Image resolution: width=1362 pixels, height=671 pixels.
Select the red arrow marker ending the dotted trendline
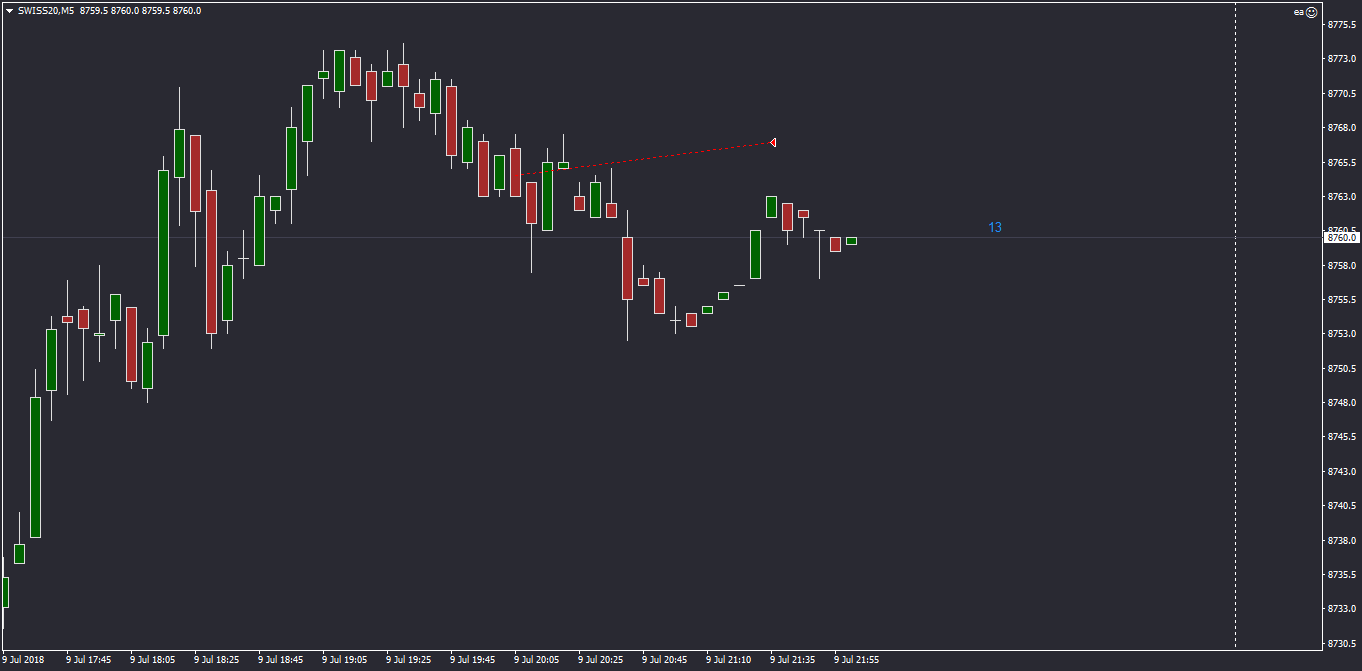[x=773, y=143]
